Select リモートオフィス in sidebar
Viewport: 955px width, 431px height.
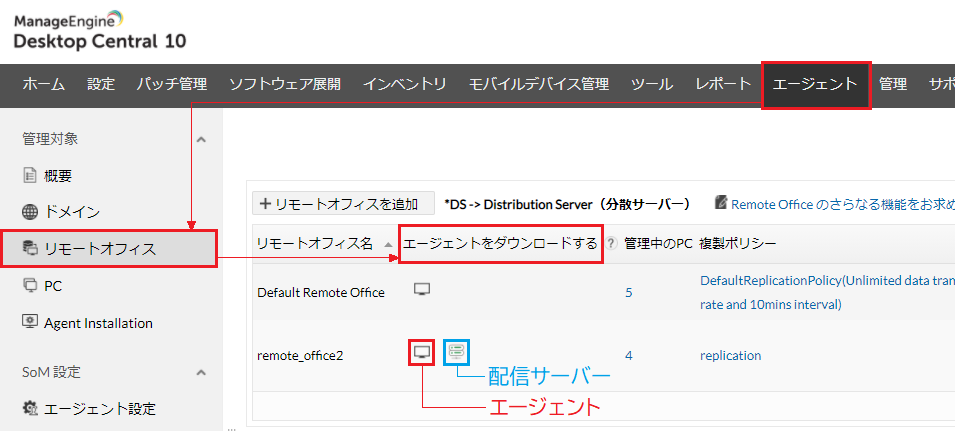pos(109,248)
